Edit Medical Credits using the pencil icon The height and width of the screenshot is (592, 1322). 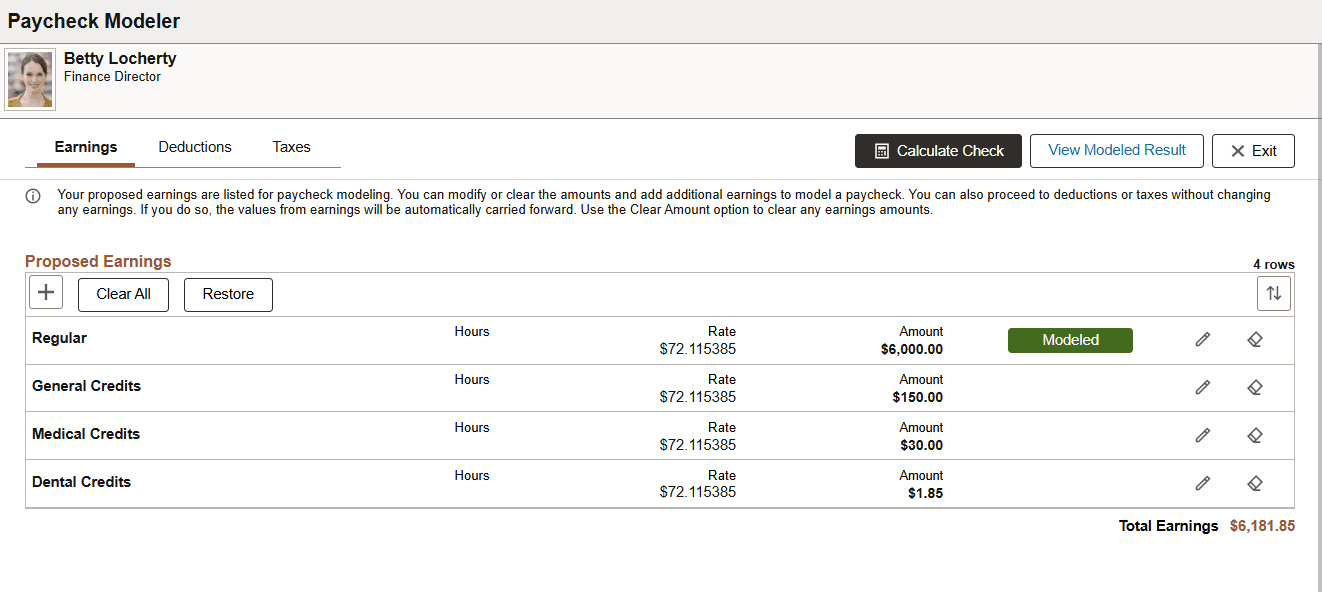[1202, 435]
